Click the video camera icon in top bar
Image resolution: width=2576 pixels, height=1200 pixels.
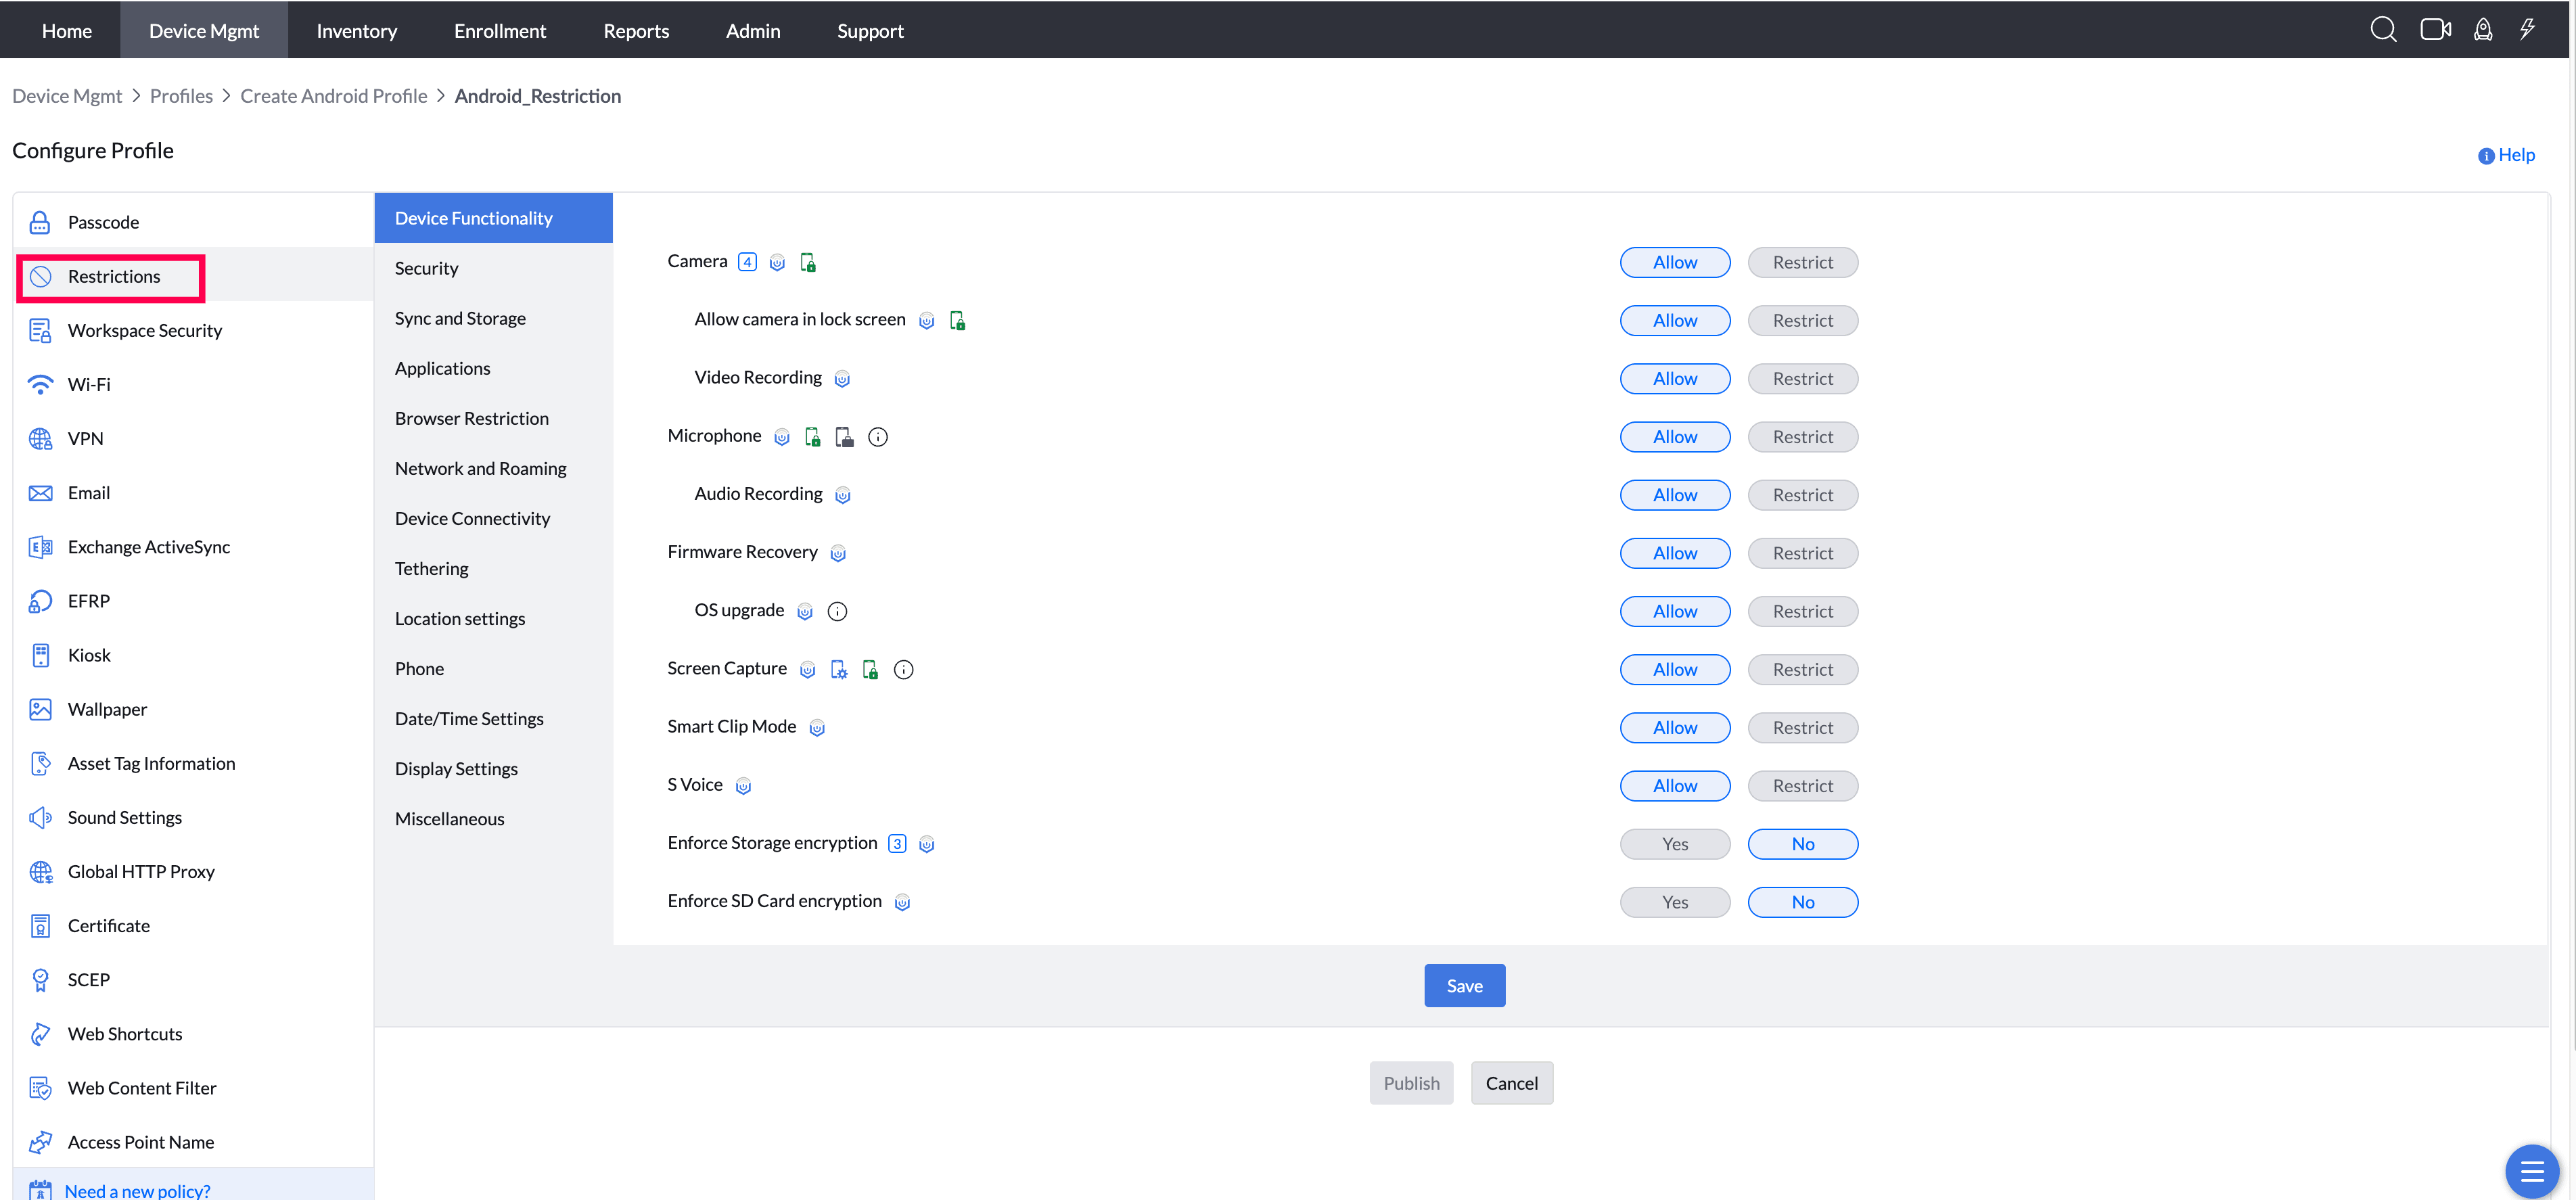2436,29
